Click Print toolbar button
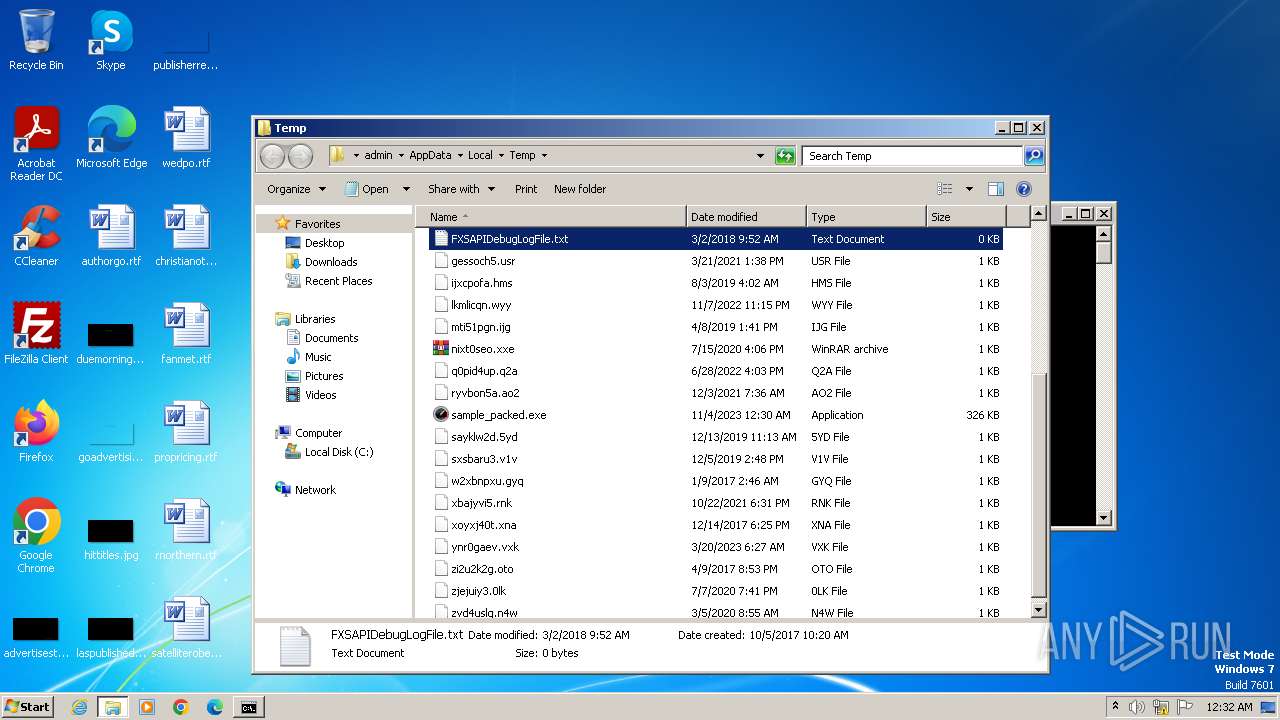 tap(526, 189)
